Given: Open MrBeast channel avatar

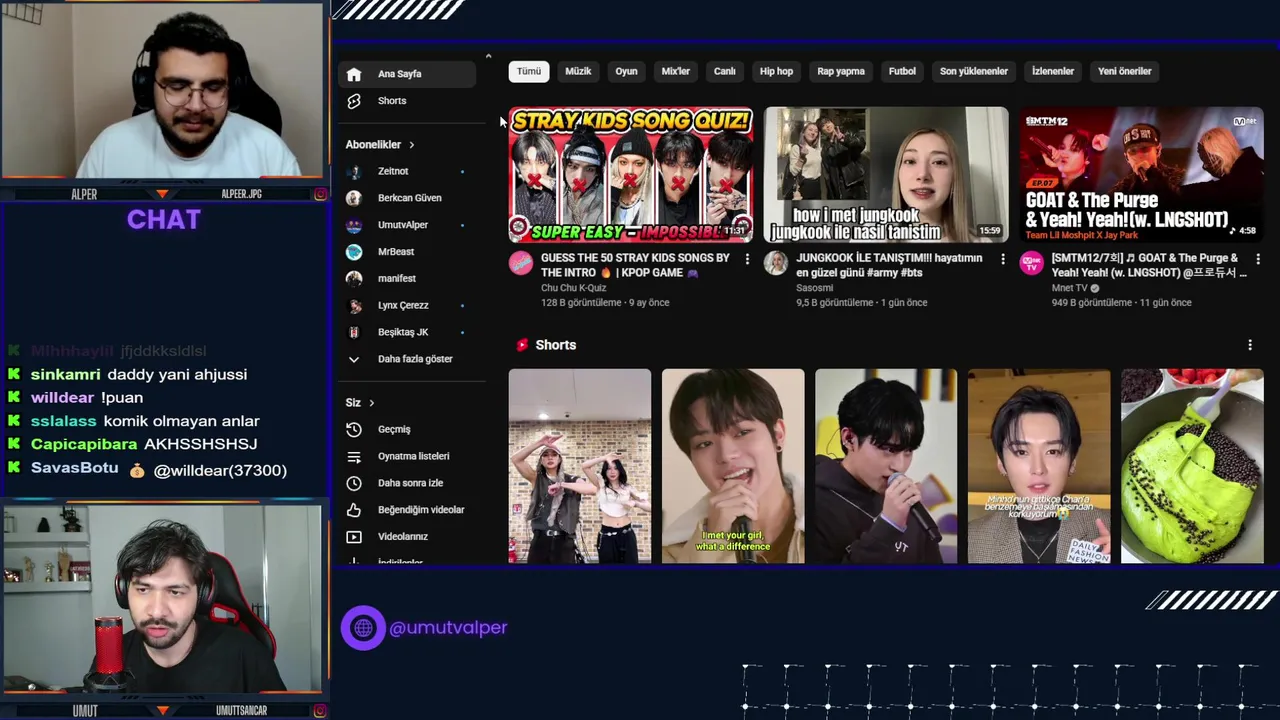Looking at the screenshot, I should coord(353,252).
